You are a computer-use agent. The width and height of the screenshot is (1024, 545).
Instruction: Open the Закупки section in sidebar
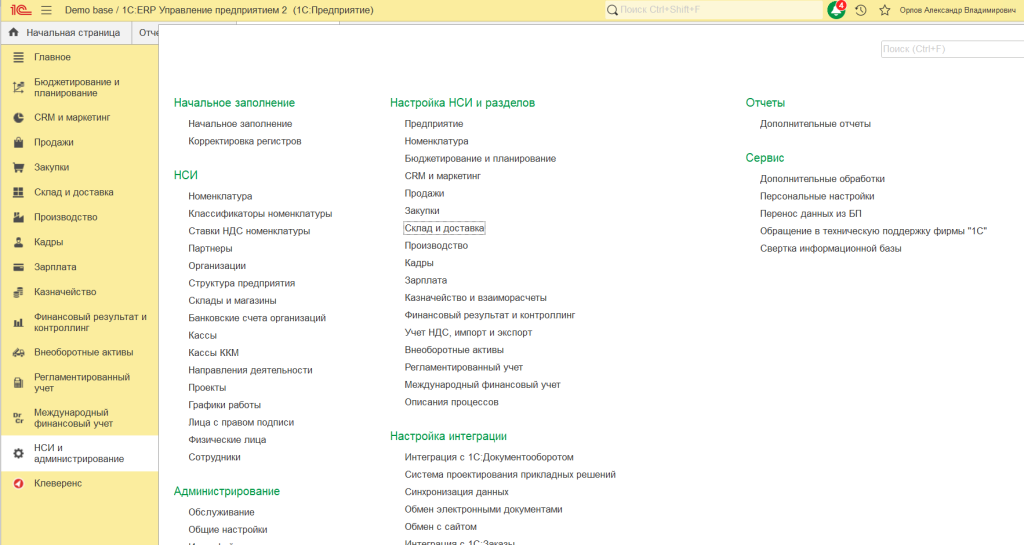[52, 167]
